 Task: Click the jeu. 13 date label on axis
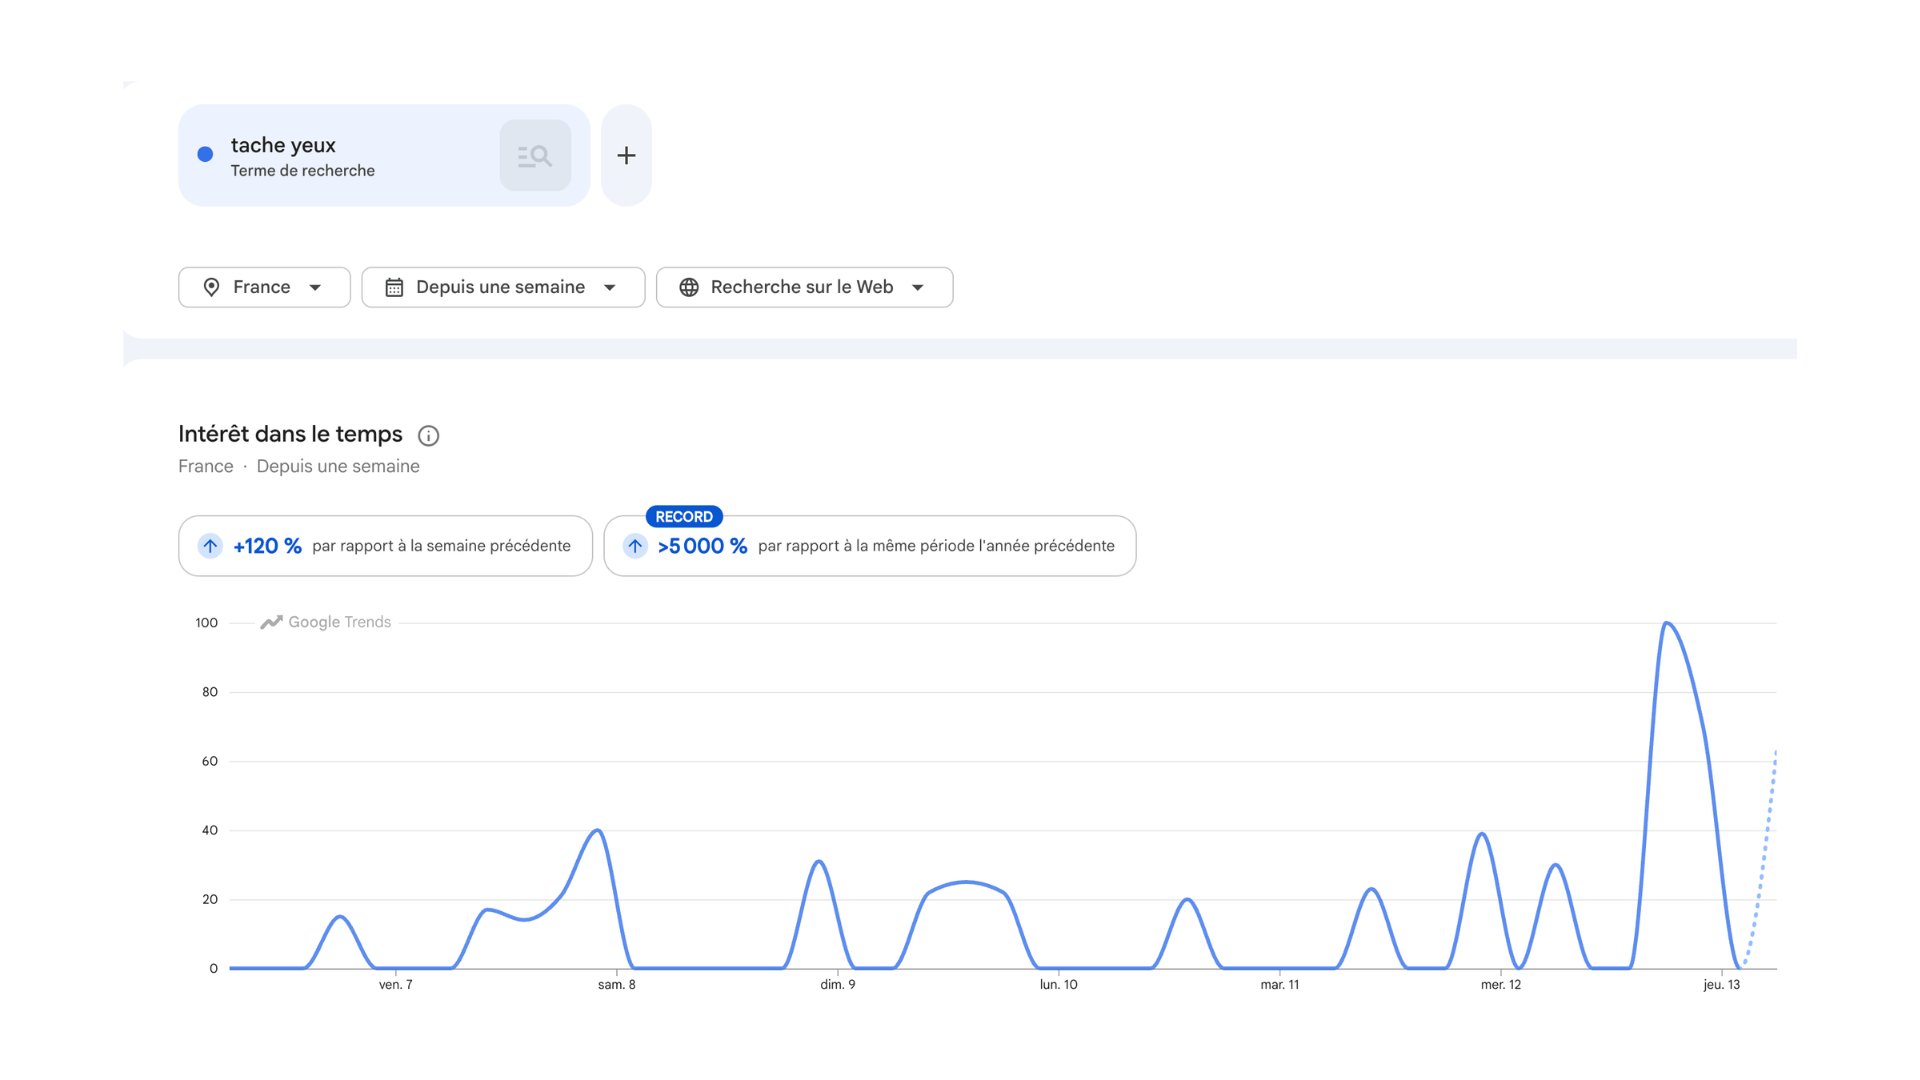point(1722,985)
